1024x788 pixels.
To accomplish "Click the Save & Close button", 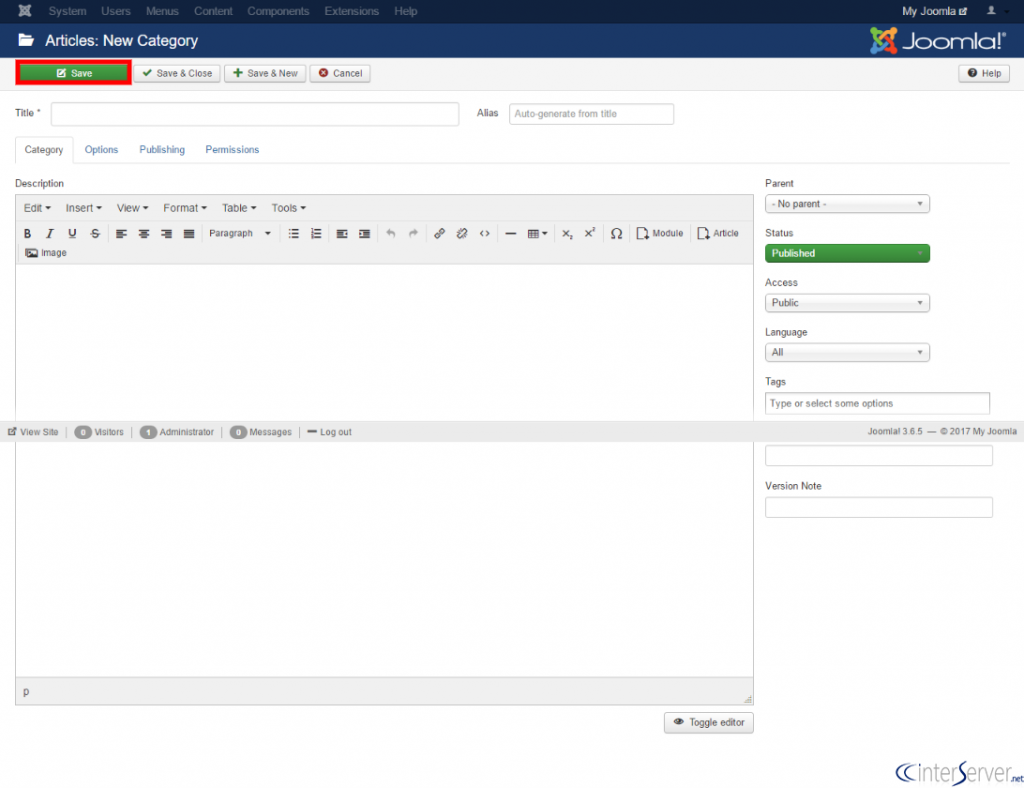I will tap(177, 73).
